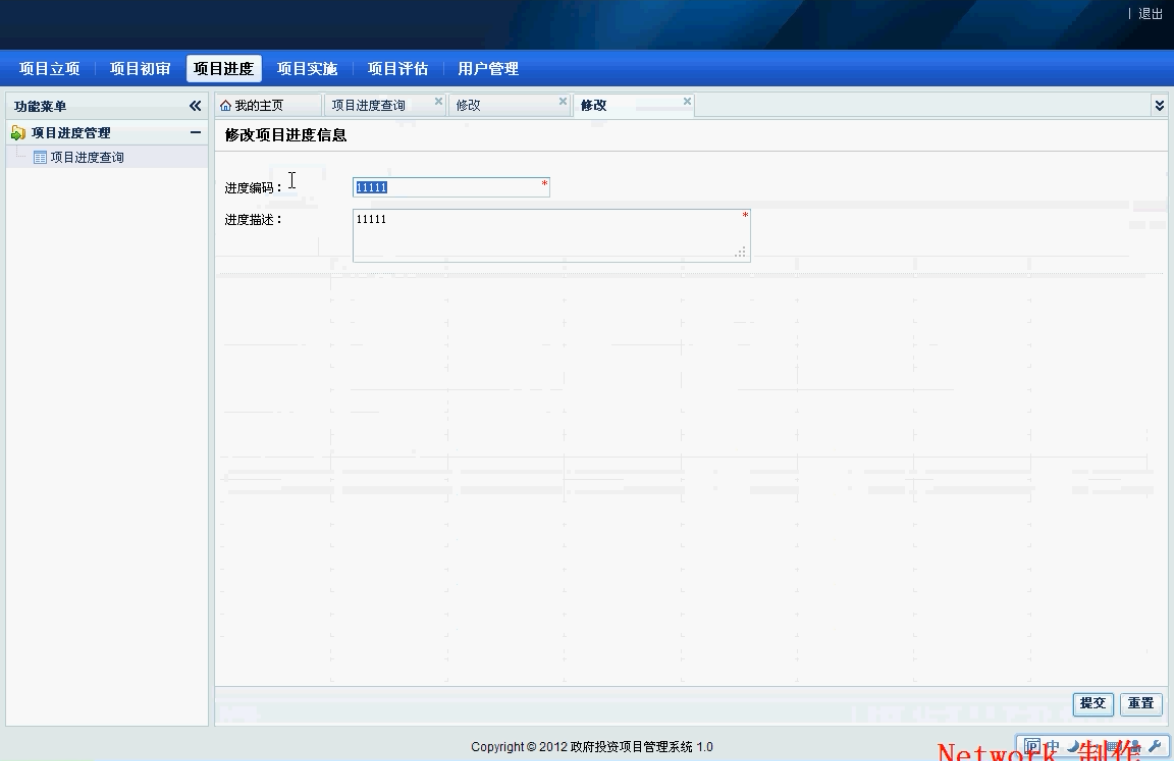Click the 退出 logout link
This screenshot has width=1174, height=761.
[x=1151, y=13]
